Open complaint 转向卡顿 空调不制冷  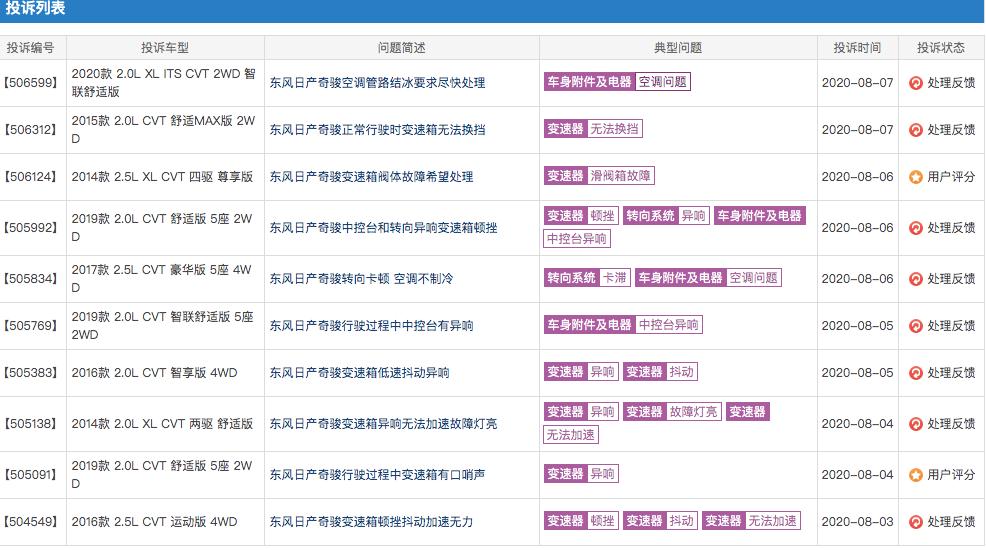point(361,279)
